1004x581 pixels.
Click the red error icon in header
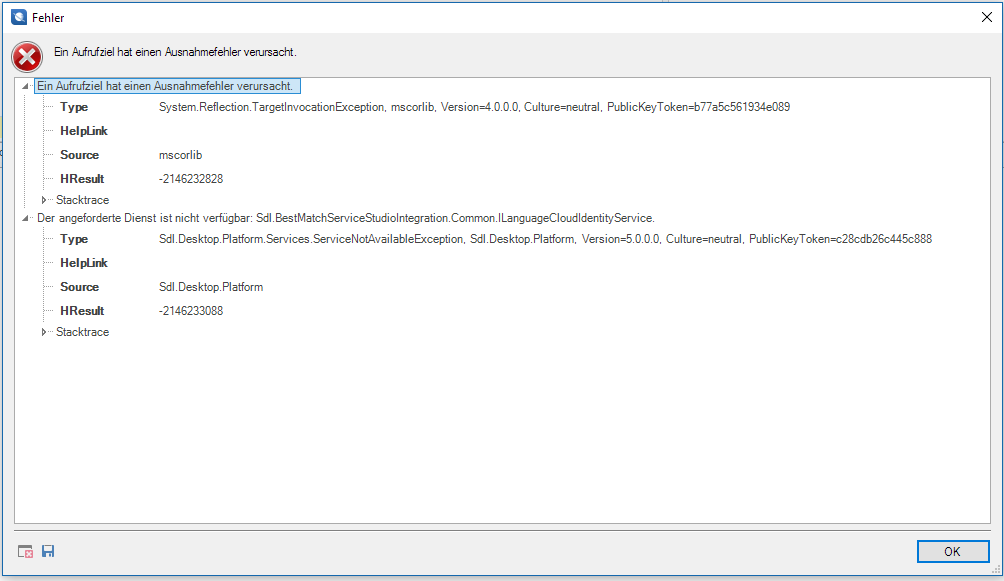27,58
